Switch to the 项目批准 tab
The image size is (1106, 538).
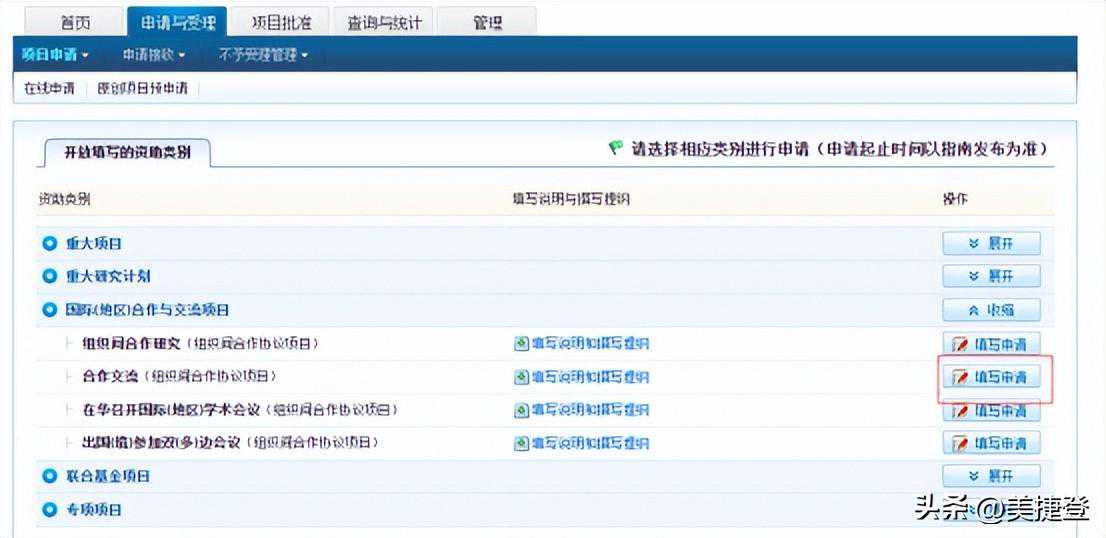click(280, 23)
